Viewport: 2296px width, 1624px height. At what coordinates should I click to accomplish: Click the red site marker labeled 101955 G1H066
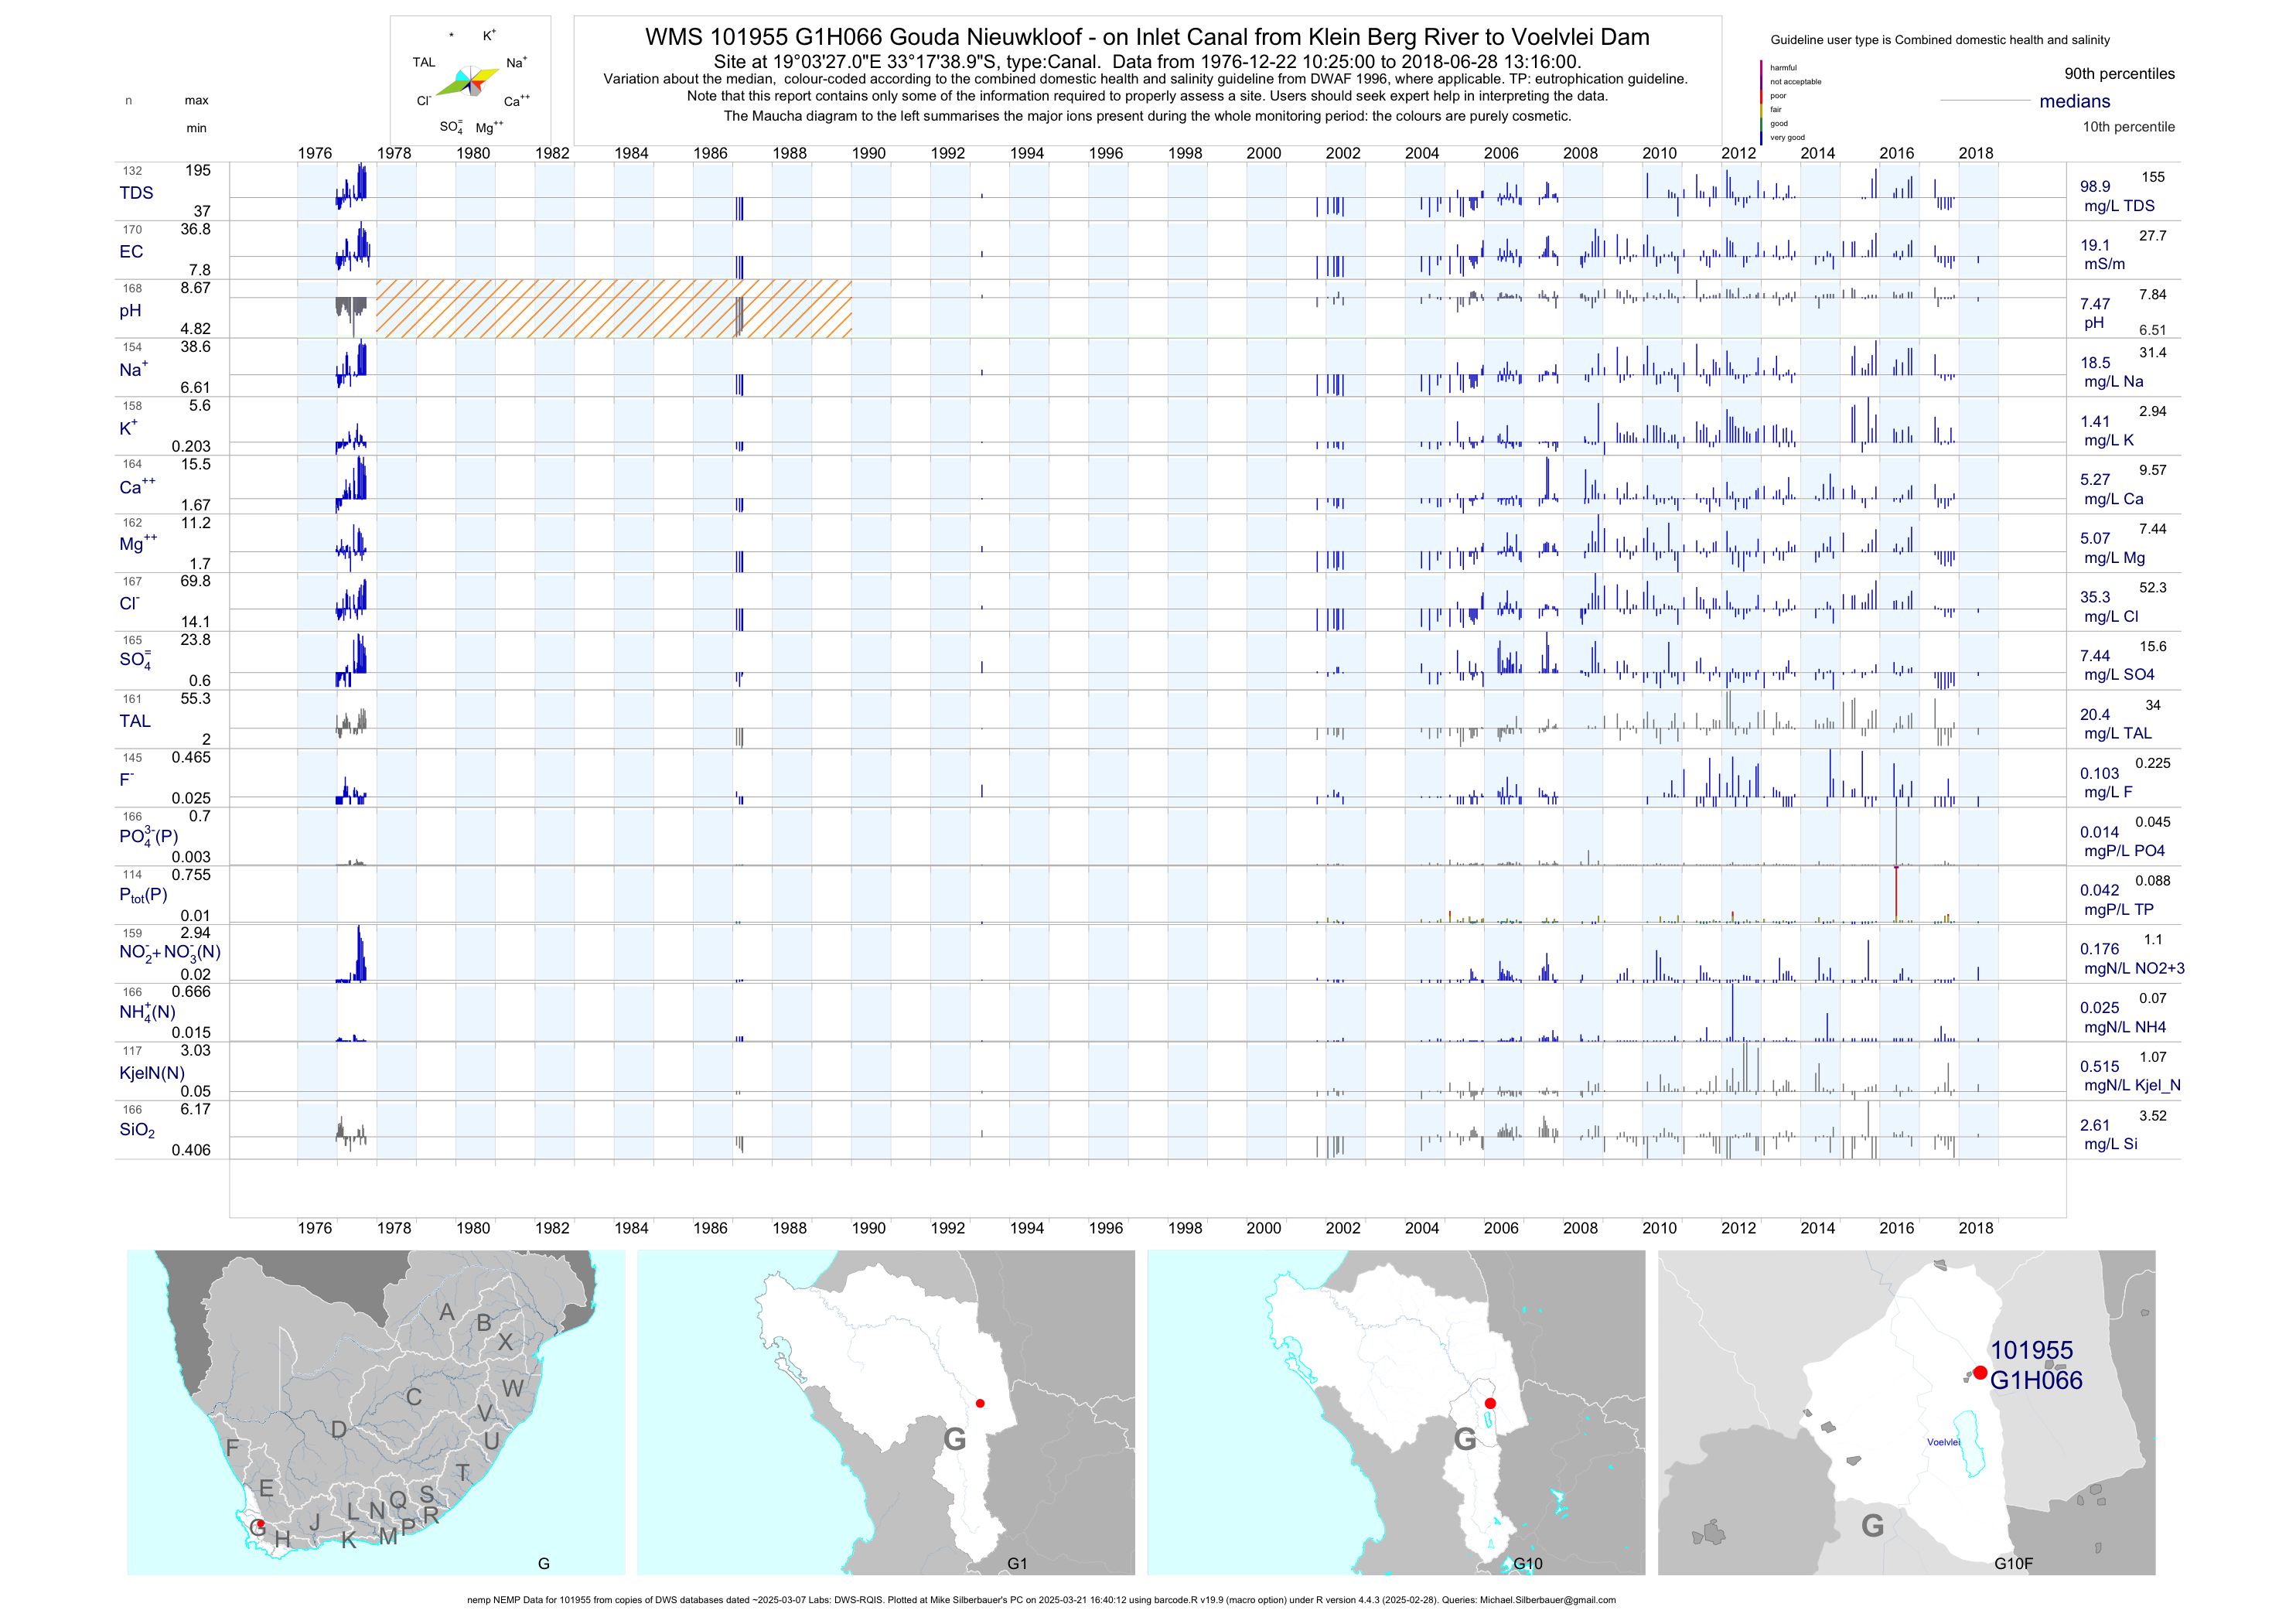pos(1980,1372)
